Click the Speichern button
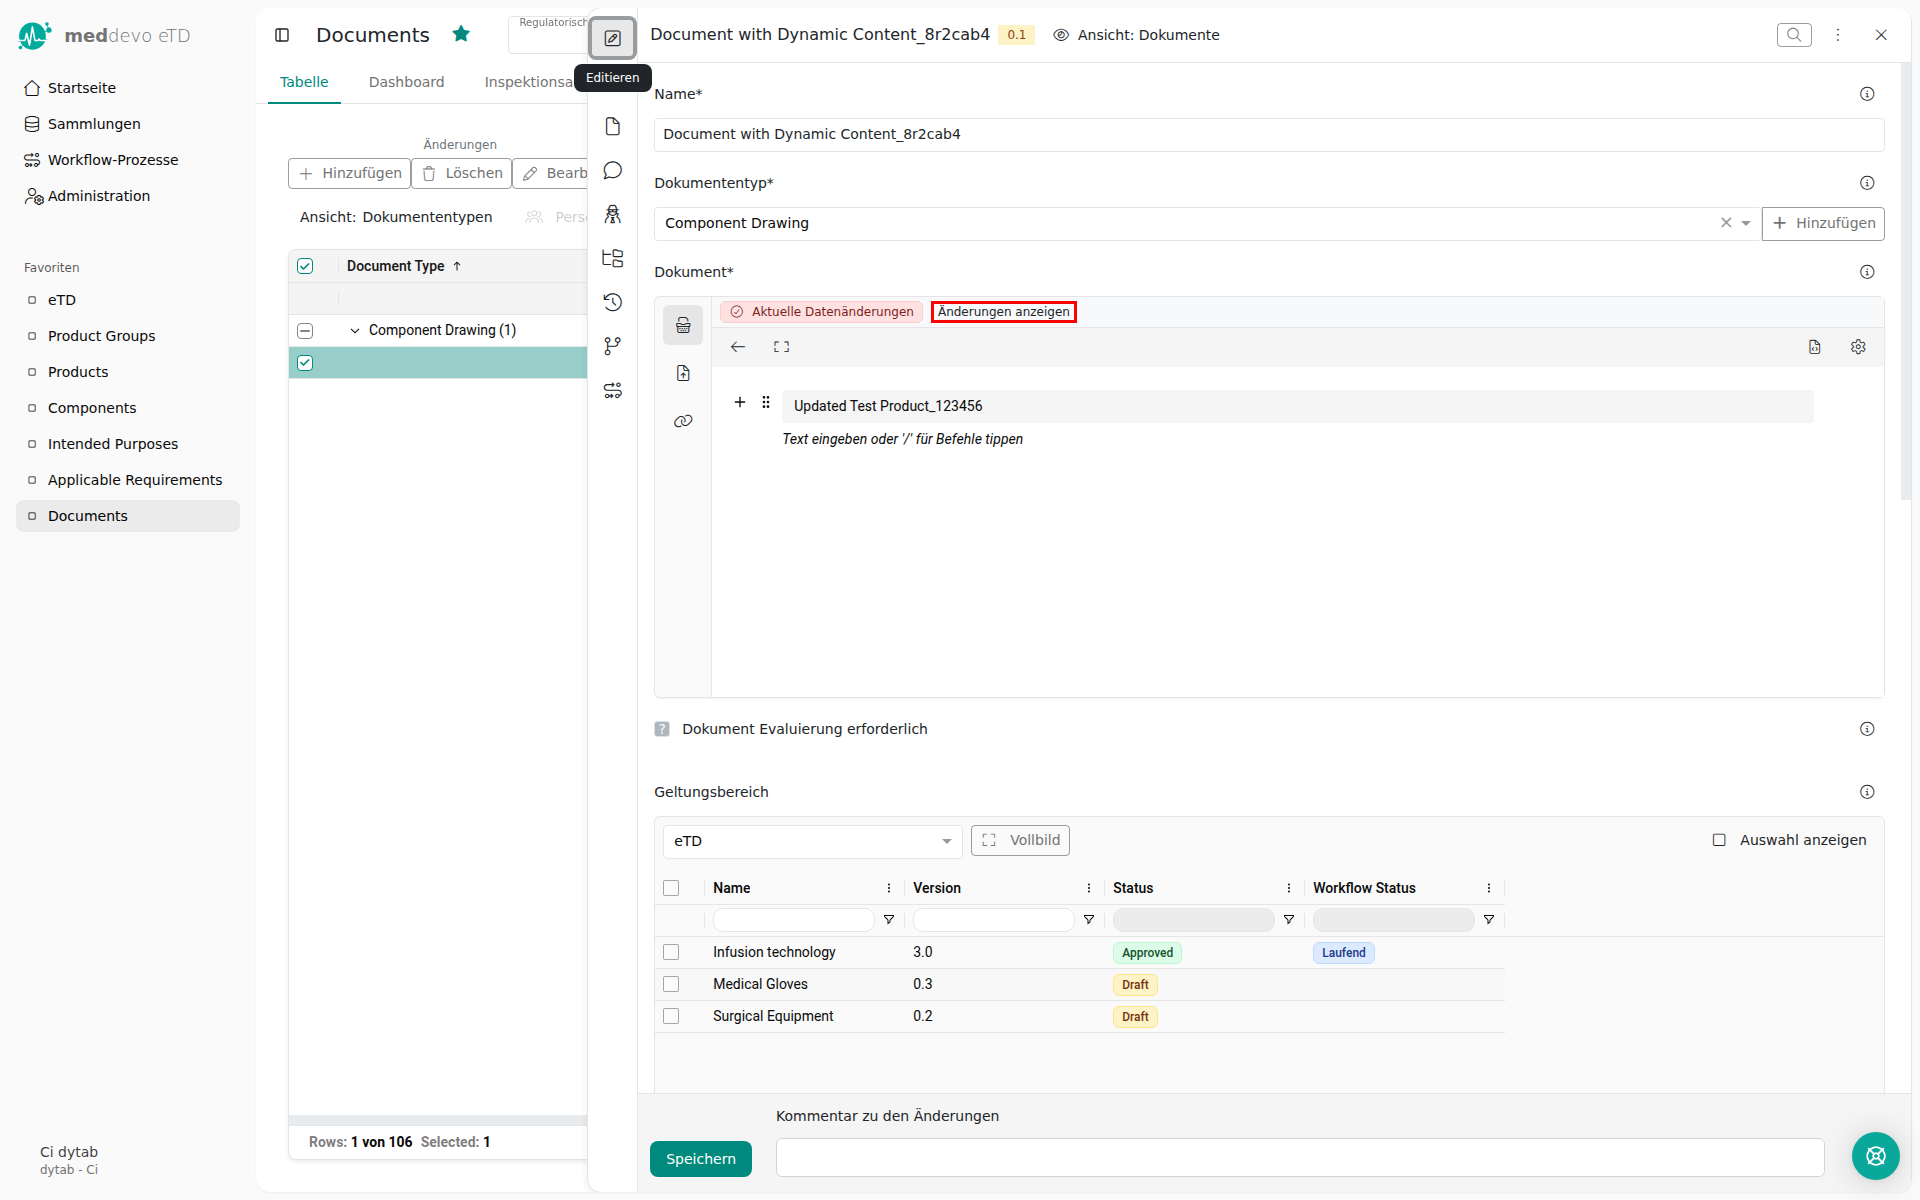The height and width of the screenshot is (1200, 1920). click(x=700, y=1159)
